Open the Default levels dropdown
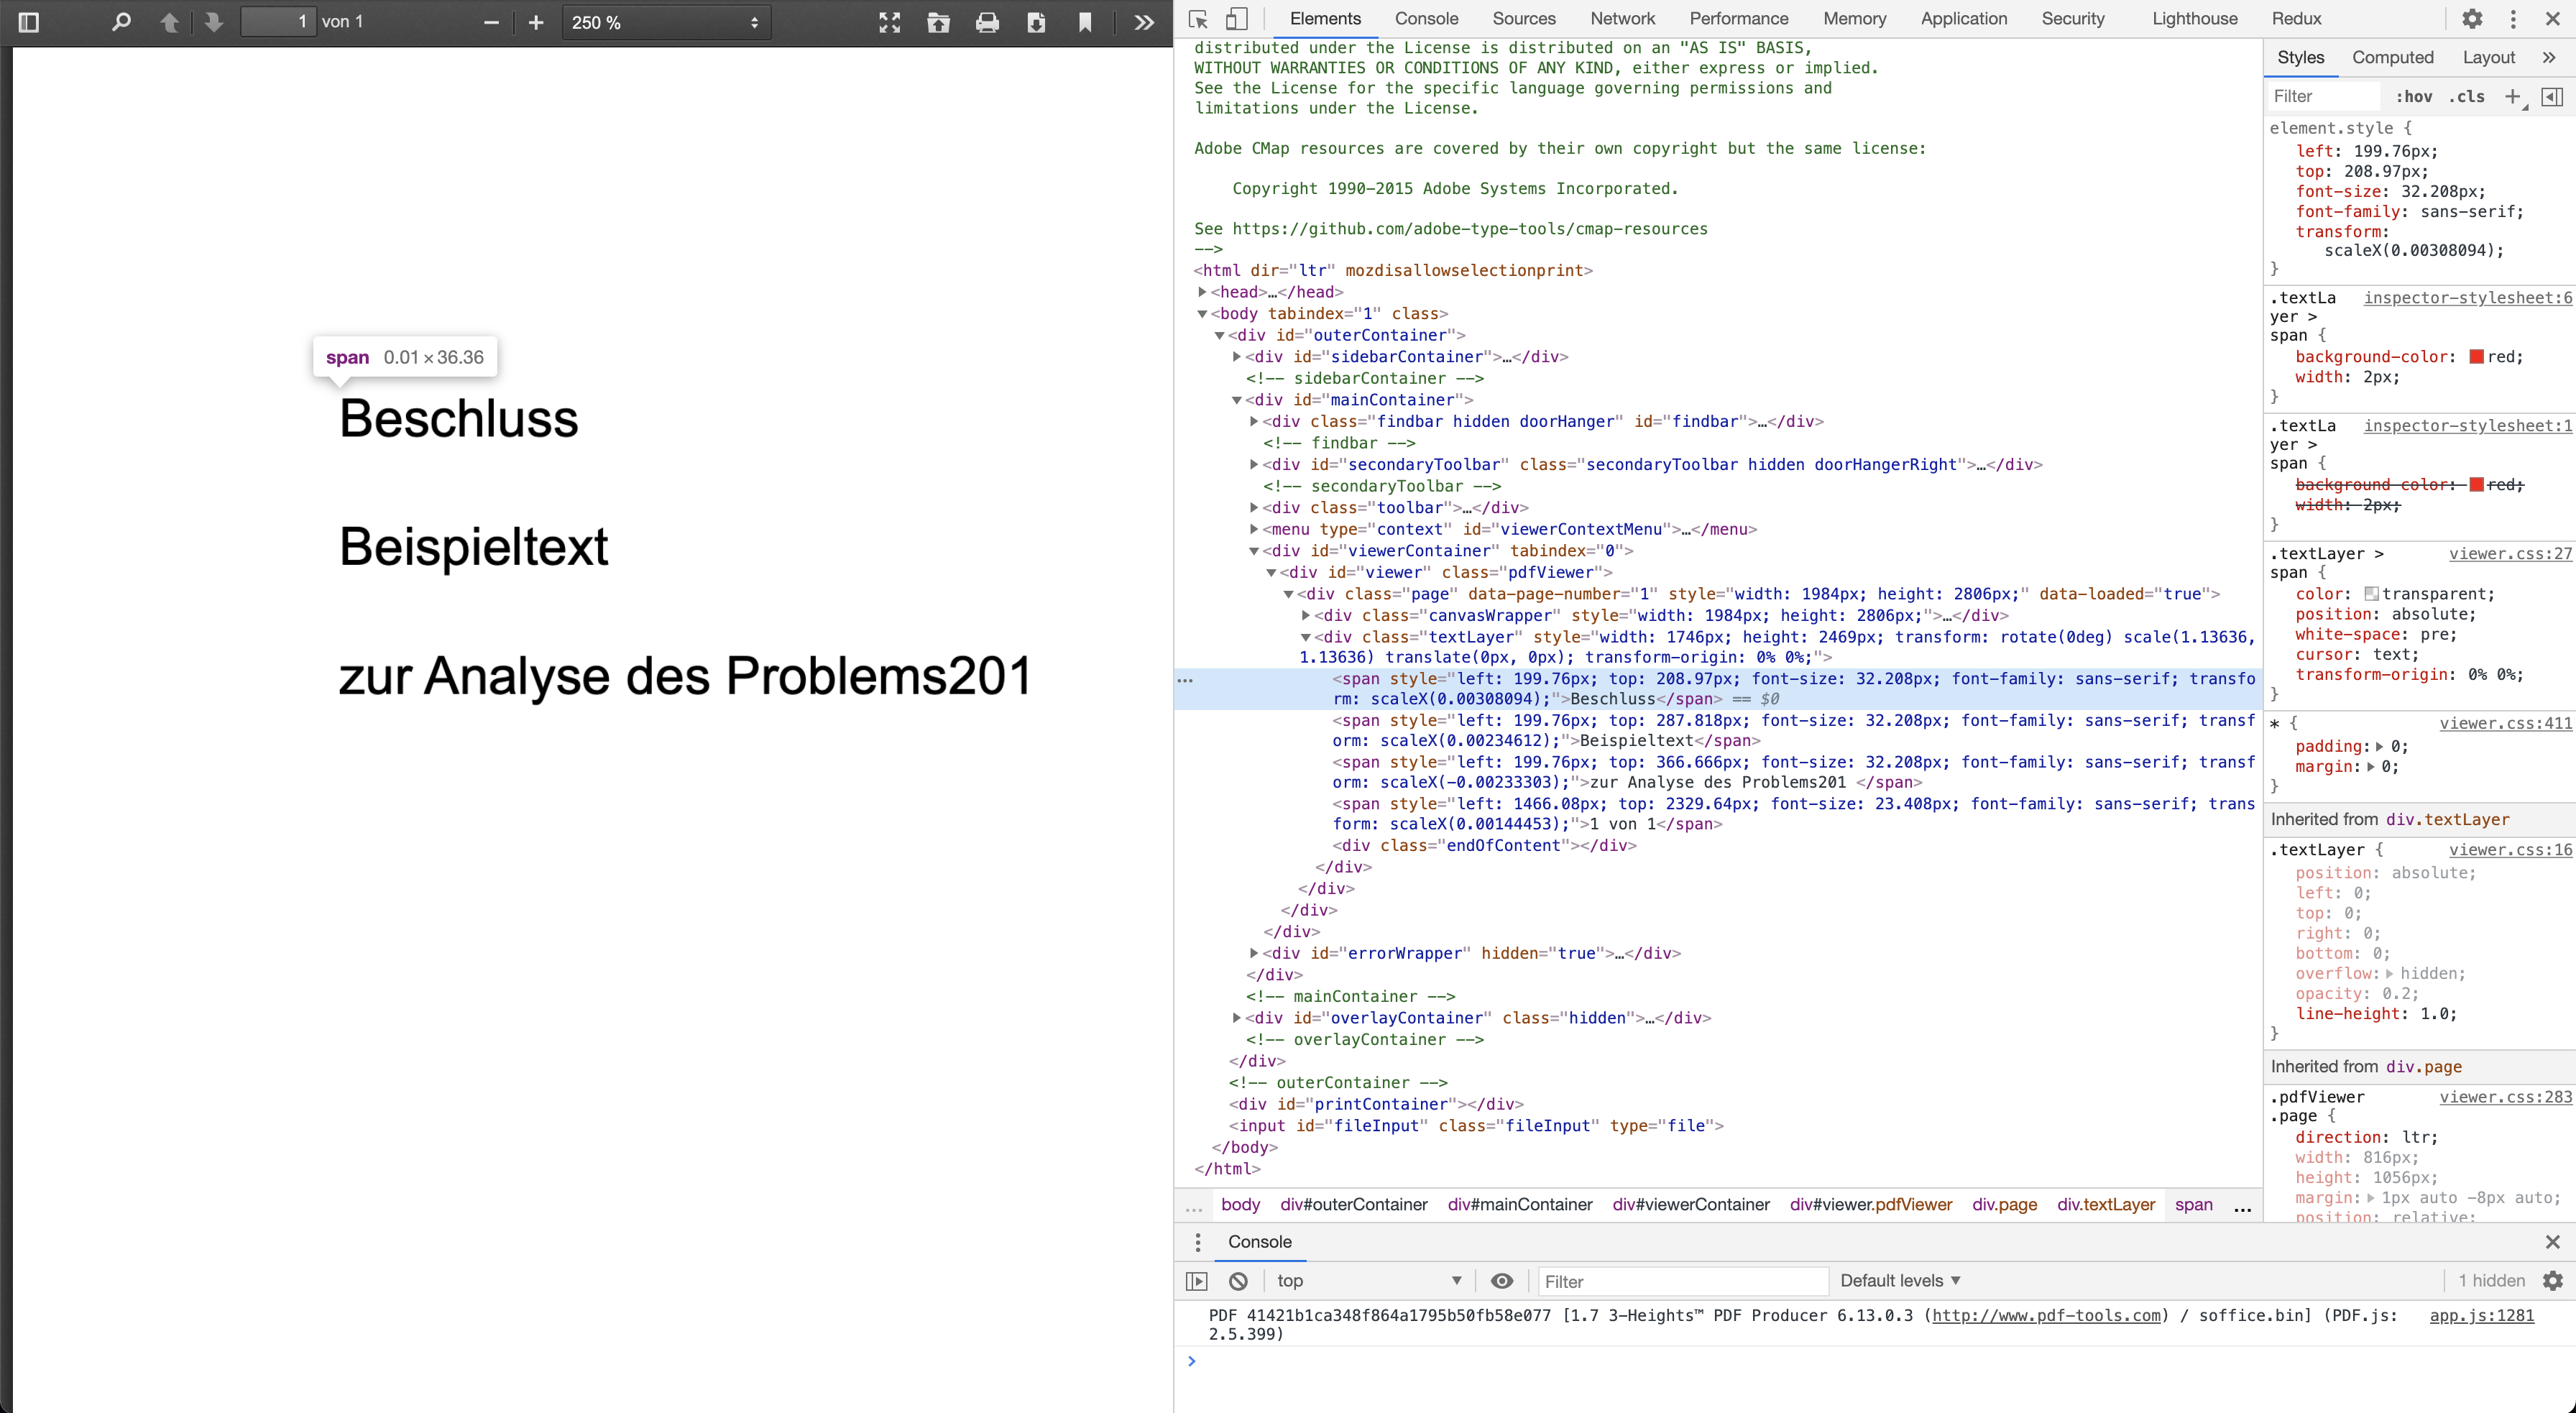The height and width of the screenshot is (1413, 2576). pyautogui.click(x=1899, y=1281)
